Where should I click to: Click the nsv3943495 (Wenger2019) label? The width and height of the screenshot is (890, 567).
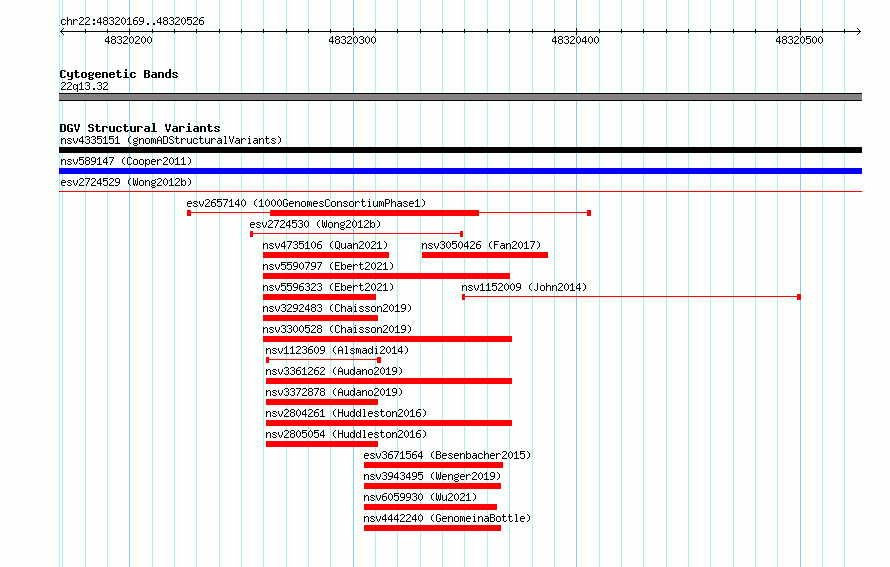[x=433, y=476]
